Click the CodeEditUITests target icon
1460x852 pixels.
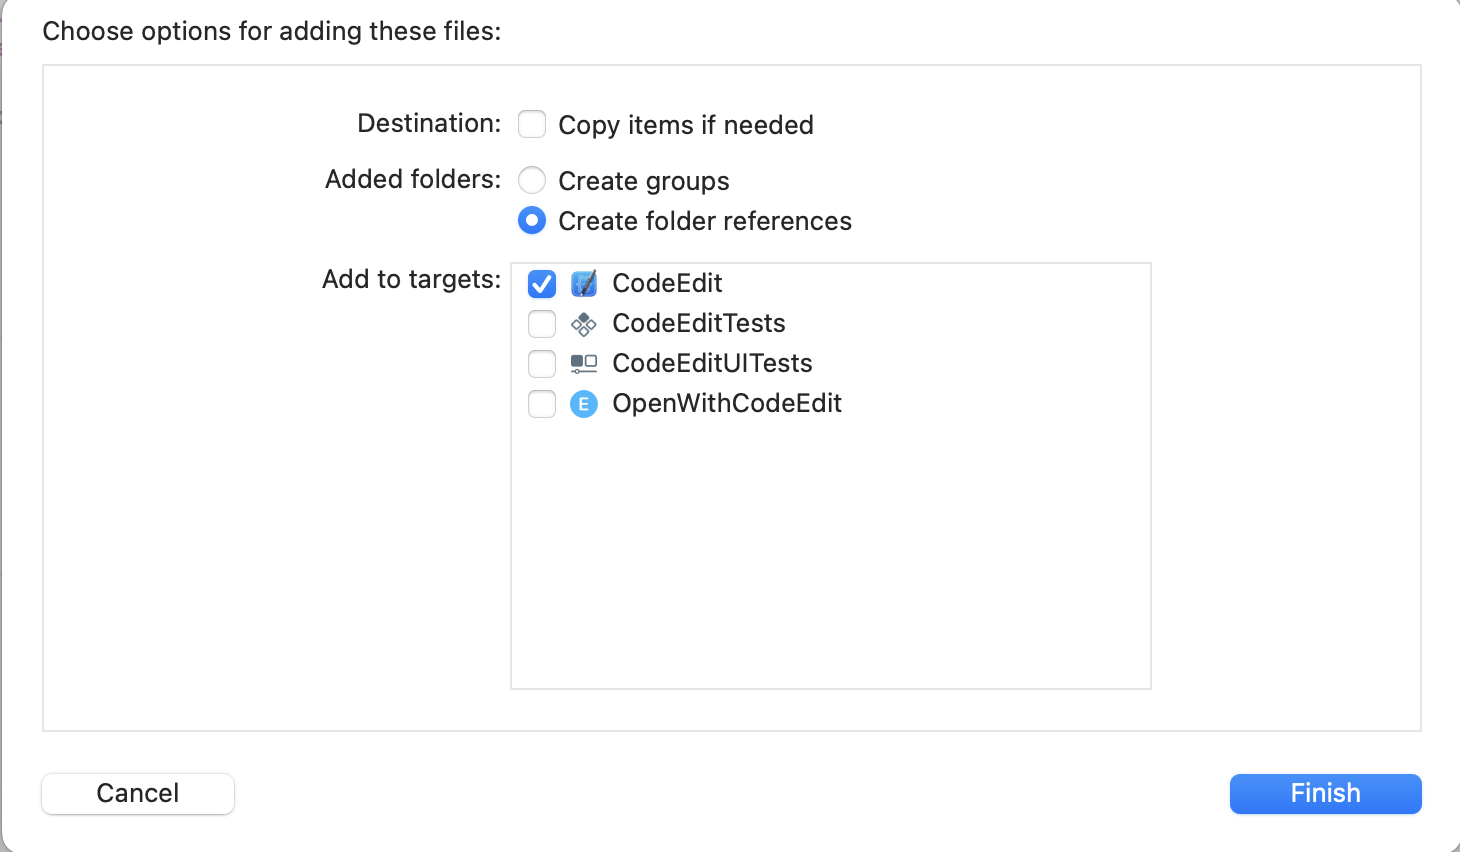[x=585, y=363]
